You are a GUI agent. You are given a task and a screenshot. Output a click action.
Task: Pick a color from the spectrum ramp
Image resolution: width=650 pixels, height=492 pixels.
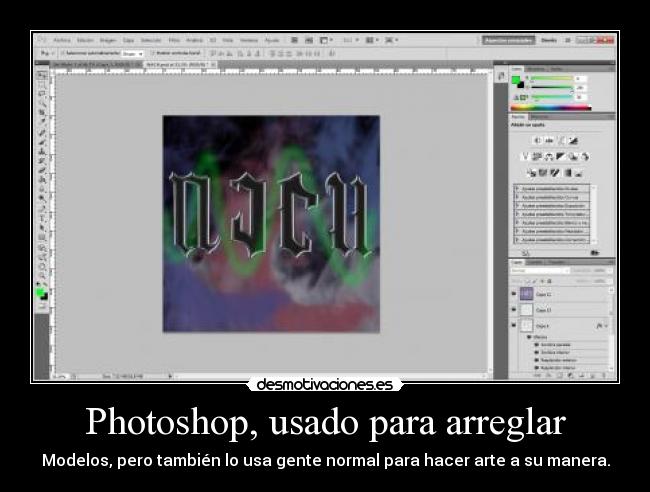coord(551,108)
